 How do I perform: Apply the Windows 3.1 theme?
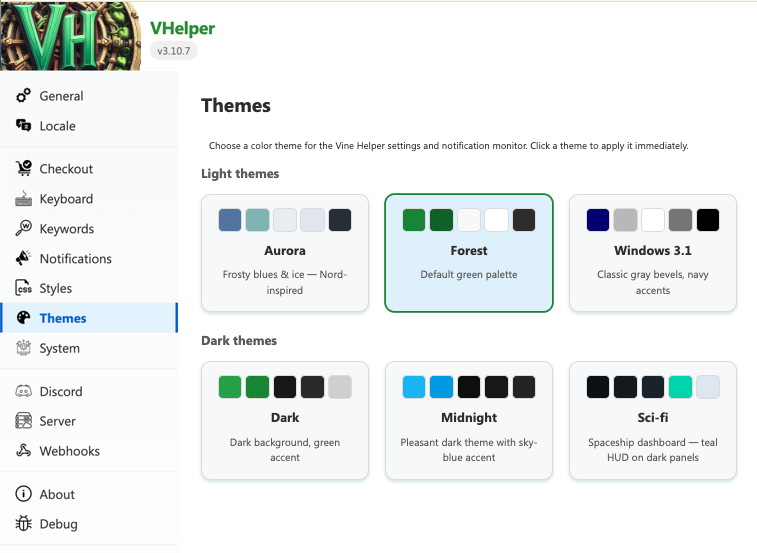652,253
